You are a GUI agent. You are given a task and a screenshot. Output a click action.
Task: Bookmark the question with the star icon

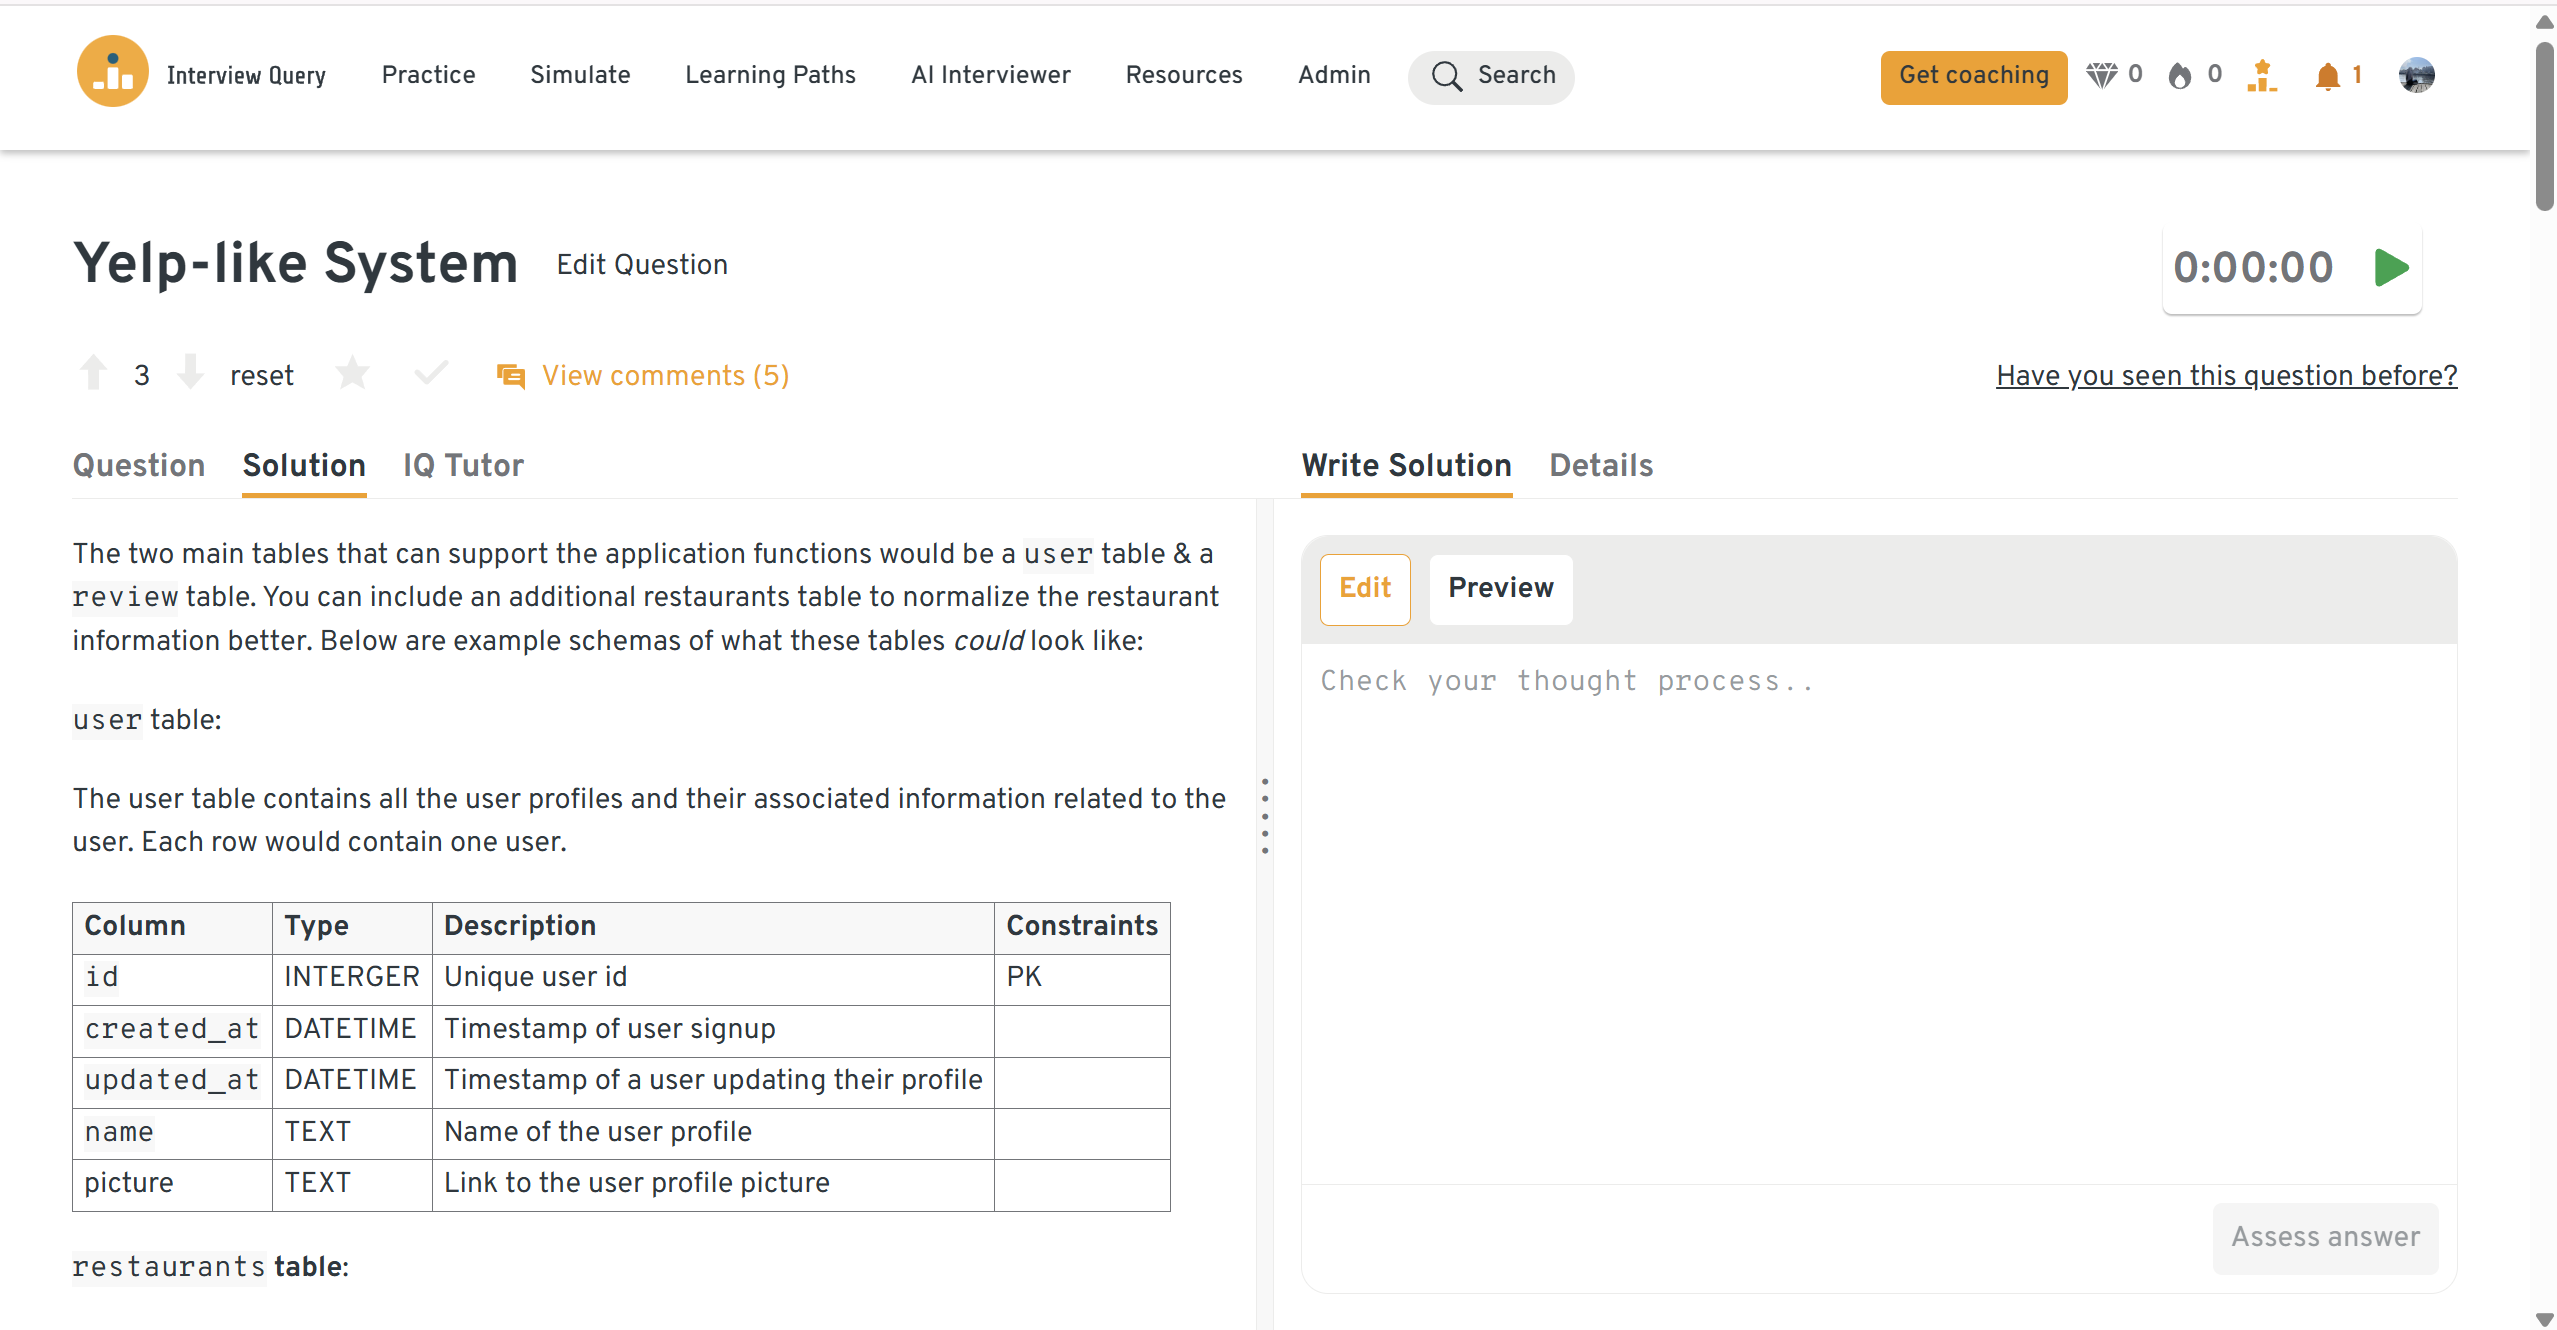pyautogui.click(x=352, y=374)
